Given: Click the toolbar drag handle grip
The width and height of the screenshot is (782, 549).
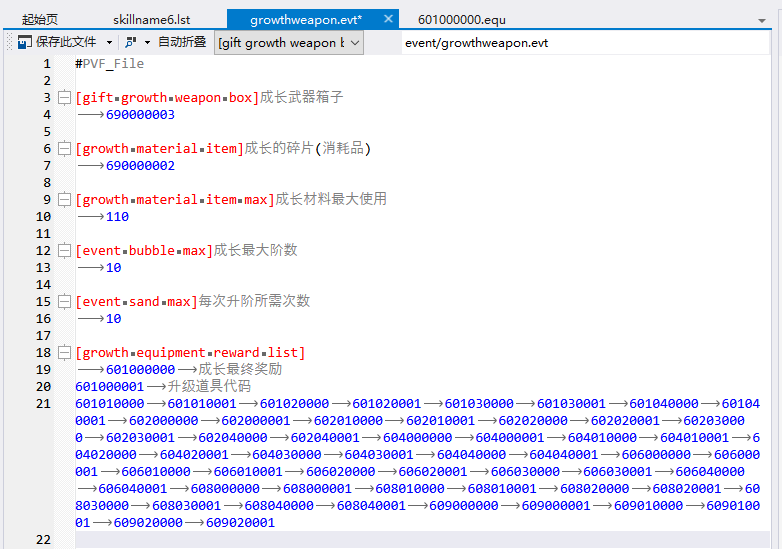Looking at the screenshot, I should (x=9, y=42).
